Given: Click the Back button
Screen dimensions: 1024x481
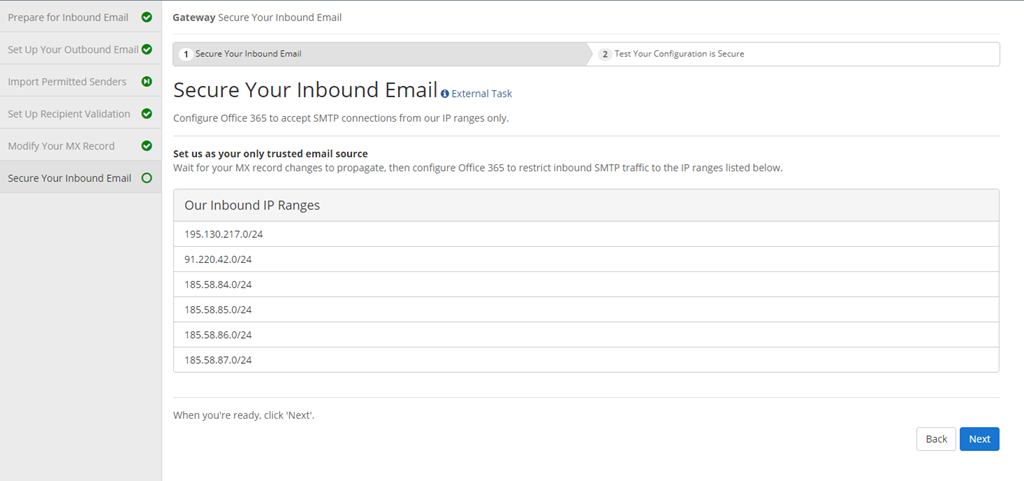Looking at the screenshot, I should (936, 439).
